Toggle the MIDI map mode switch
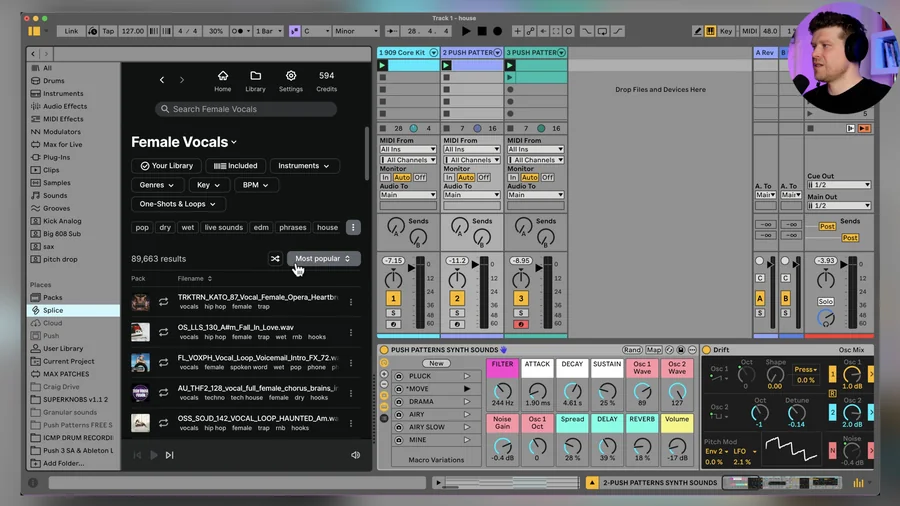This screenshot has width=900, height=506. click(750, 31)
